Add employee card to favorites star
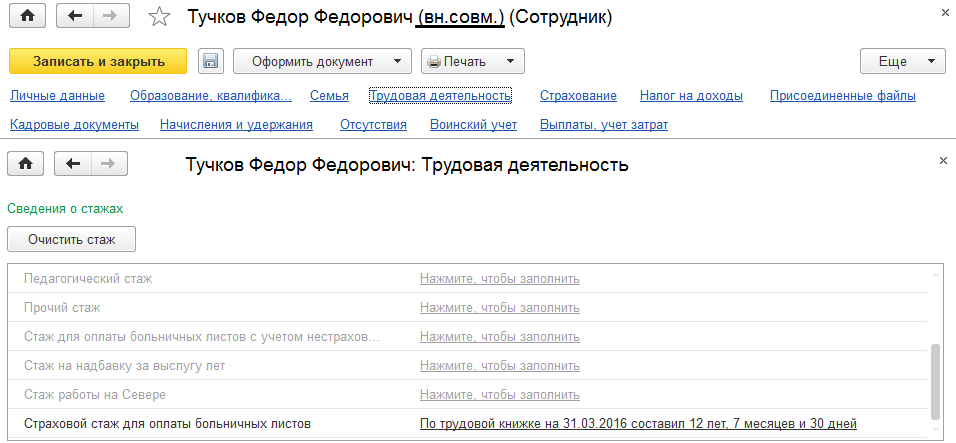Screen dimensions: 956x443 point(159,17)
